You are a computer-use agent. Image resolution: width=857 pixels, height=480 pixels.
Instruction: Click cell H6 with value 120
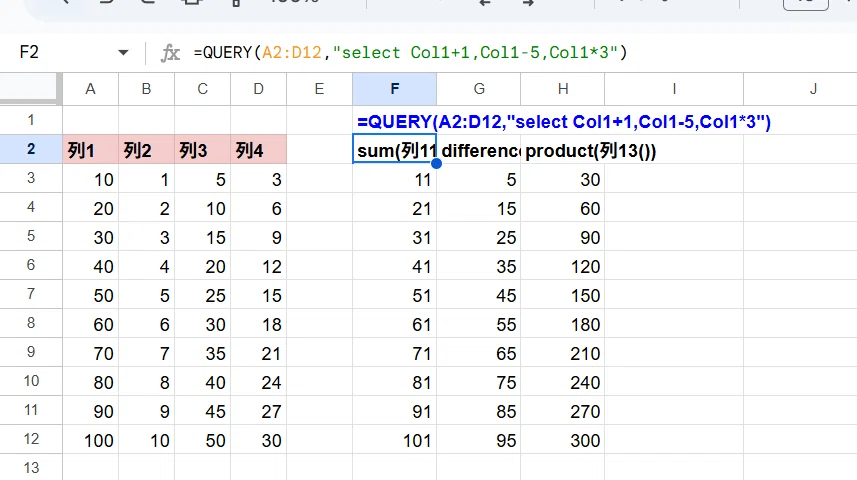pyautogui.click(x=563, y=266)
